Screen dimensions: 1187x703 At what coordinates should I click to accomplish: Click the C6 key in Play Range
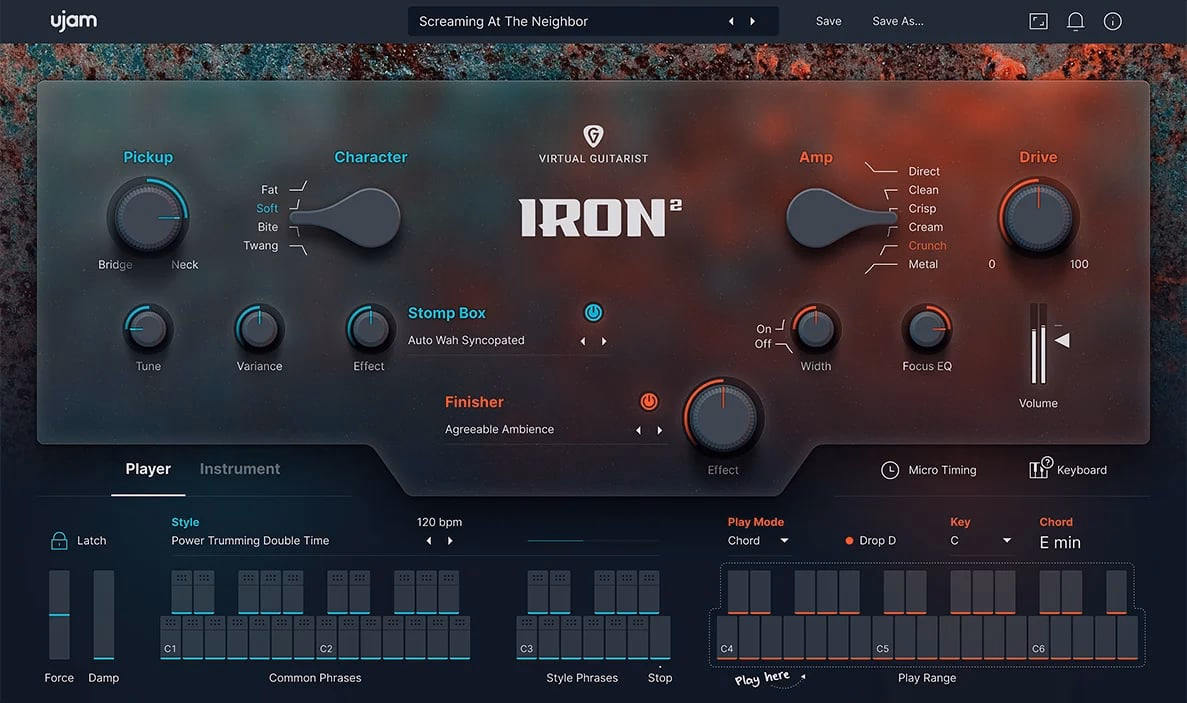pyautogui.click(x=1039, y=637)
